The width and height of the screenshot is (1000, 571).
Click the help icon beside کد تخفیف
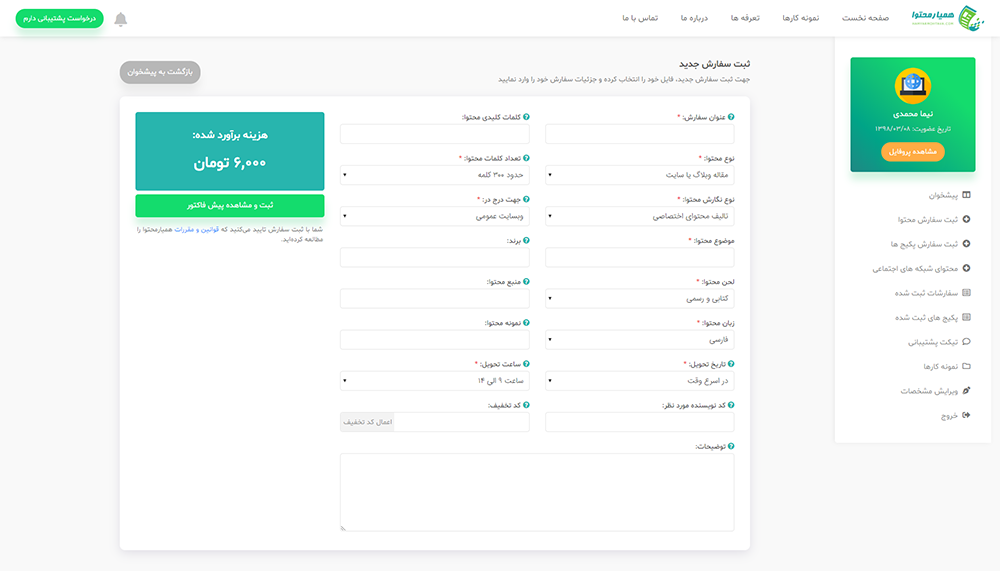[x=526, y=405]
